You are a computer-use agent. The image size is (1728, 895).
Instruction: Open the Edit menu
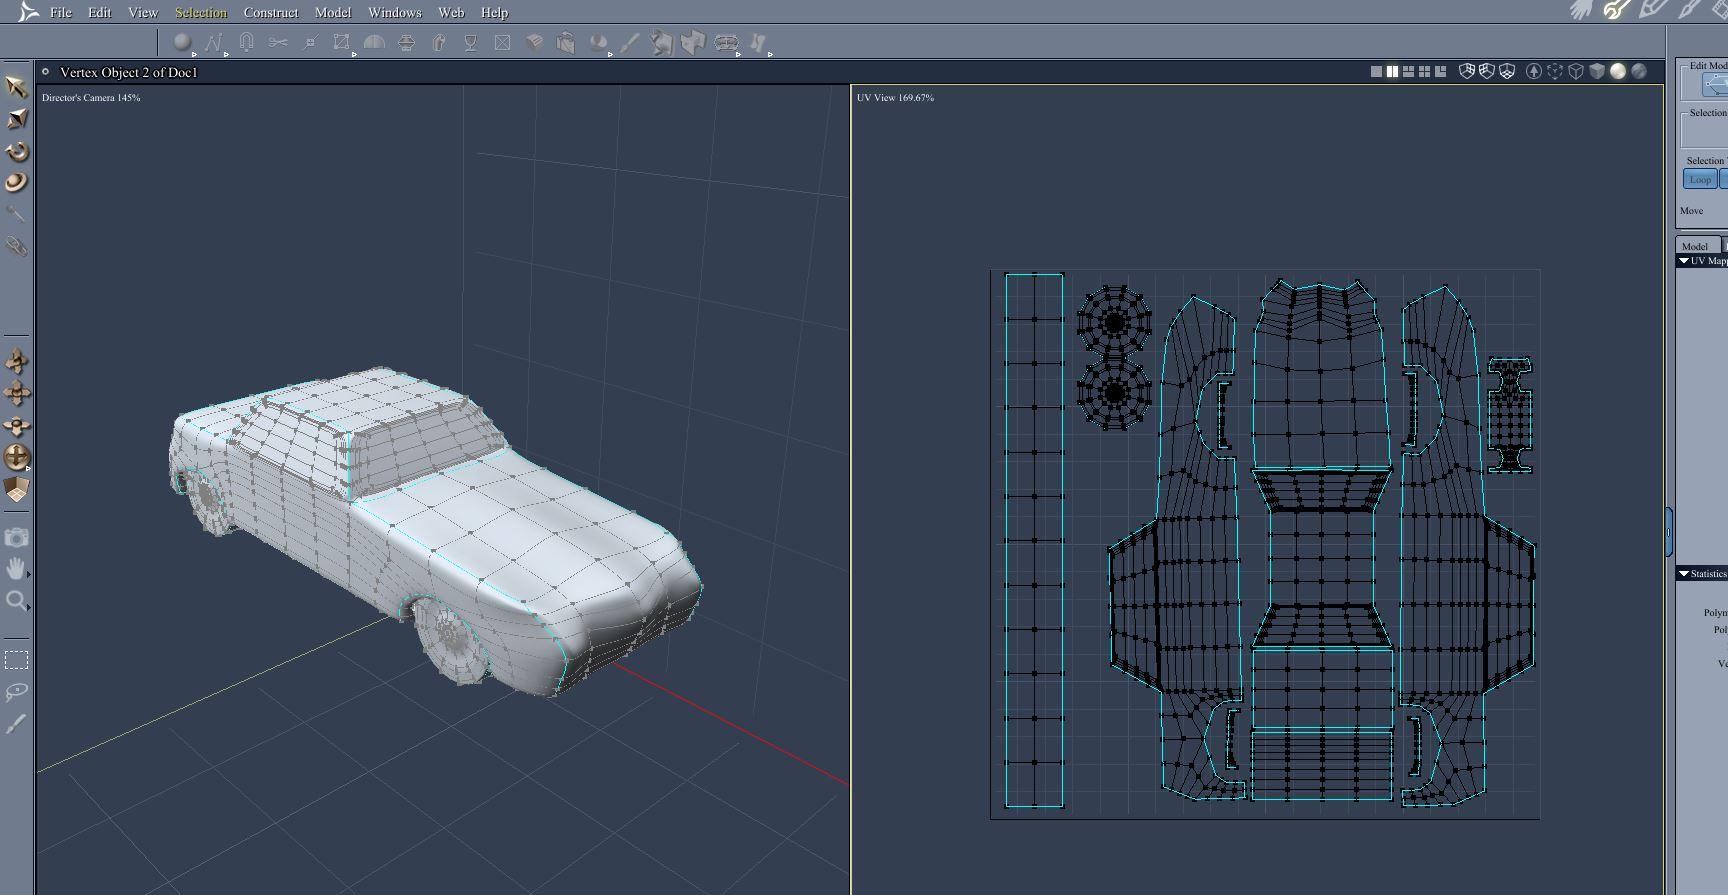click(99, 12)
